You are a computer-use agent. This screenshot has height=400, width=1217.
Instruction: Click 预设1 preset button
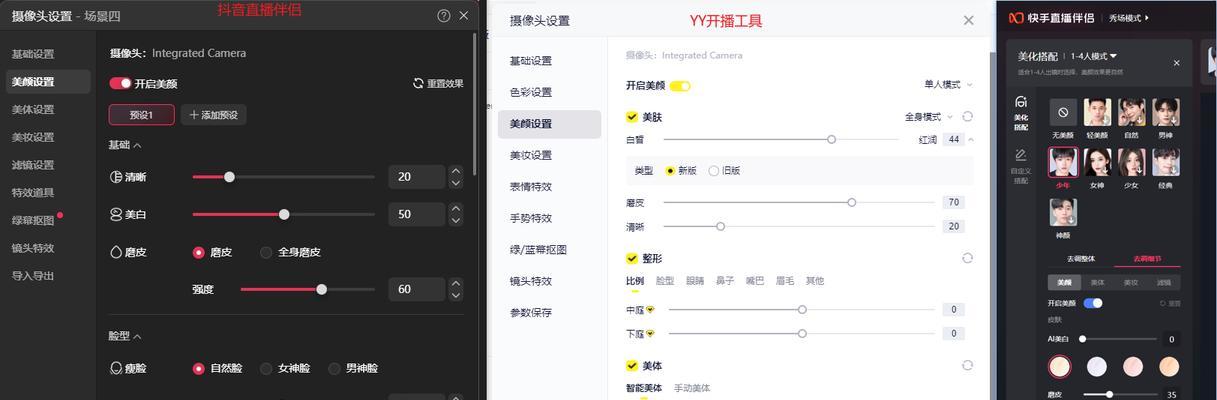[141, 115]
